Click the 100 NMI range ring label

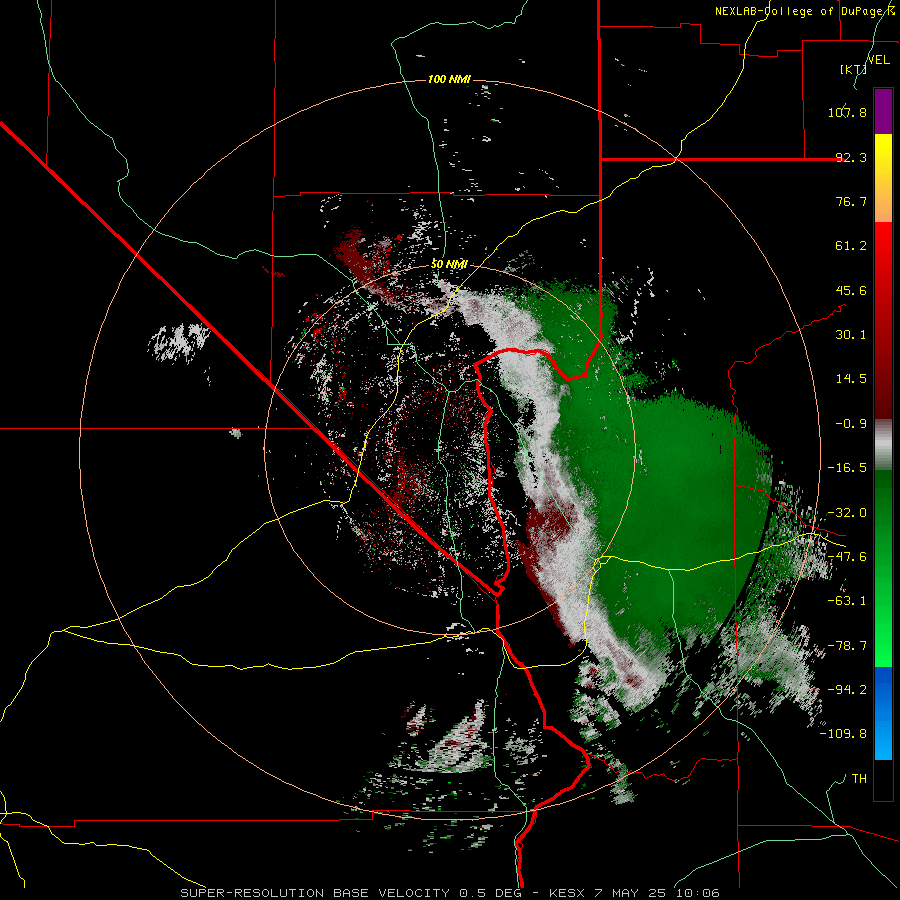pyautogui.click(x=449, y=79)
